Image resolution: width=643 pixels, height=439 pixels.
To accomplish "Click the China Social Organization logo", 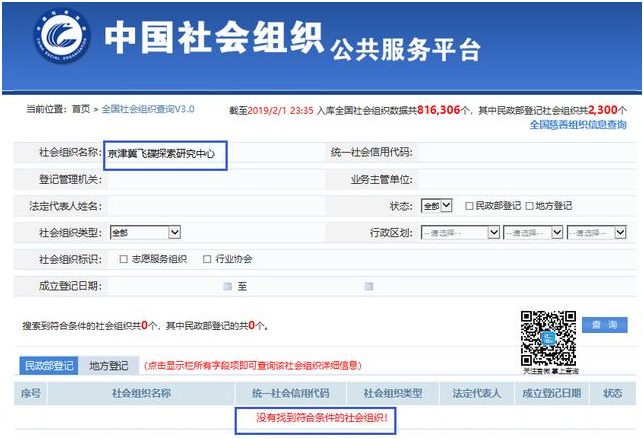I will click(x=62, y=36).
